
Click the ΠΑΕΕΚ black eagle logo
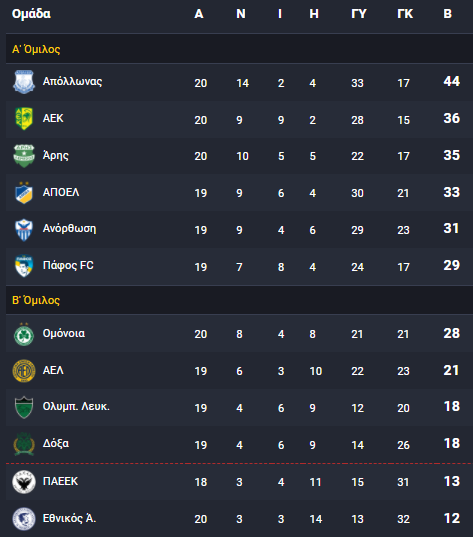point(24,482)
